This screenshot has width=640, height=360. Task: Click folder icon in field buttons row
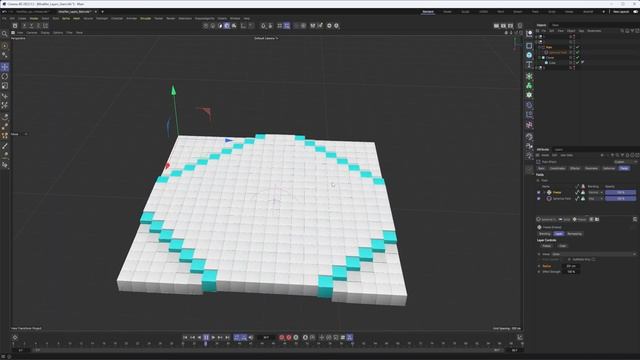tap(597, 219)
